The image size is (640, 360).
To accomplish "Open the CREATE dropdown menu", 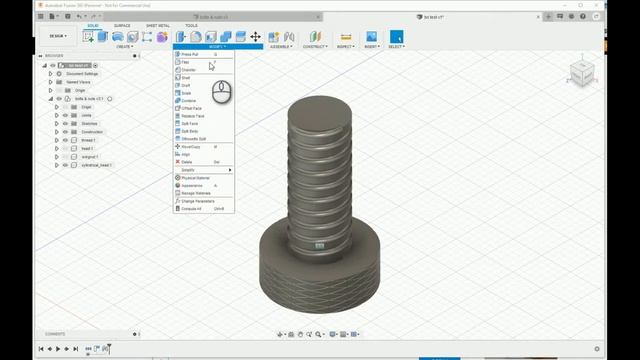I will pyautogui.click(x=124, y=47).
